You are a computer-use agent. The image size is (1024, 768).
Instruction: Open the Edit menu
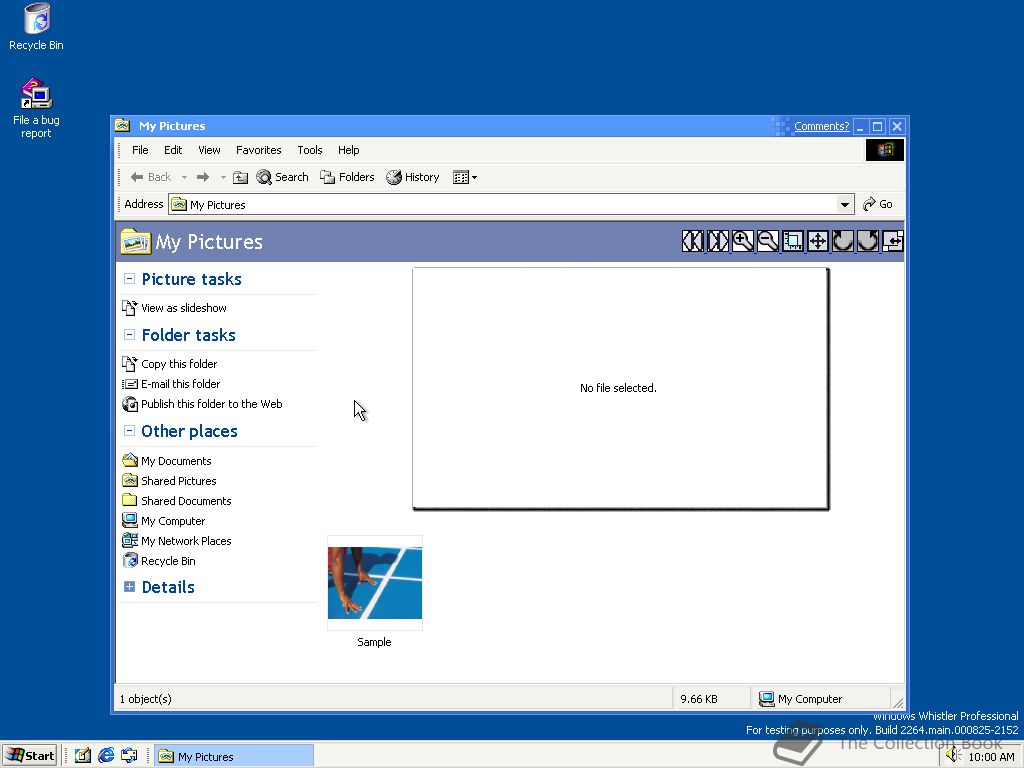pyautogui.click(x=173, y=150)
